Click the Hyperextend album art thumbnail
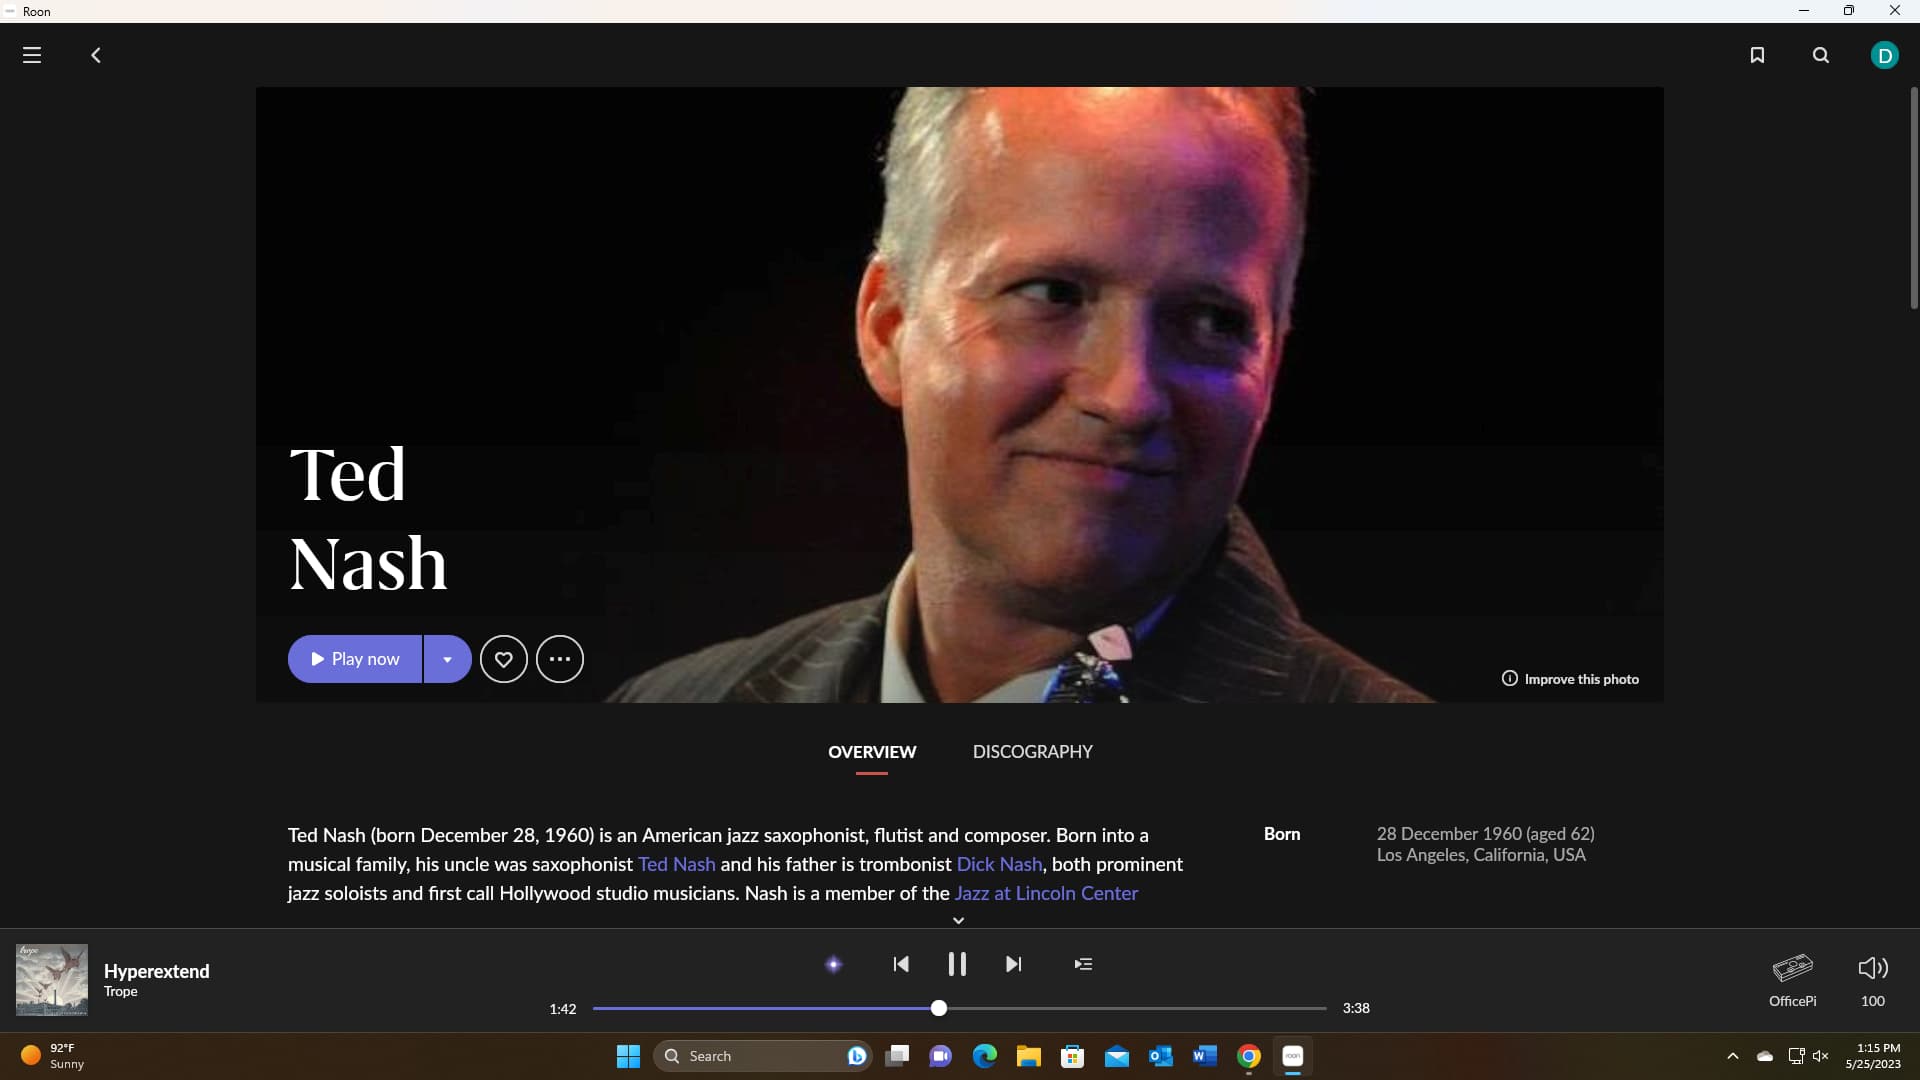This screenshot has width=1920, height=1080. pos(52,980)
